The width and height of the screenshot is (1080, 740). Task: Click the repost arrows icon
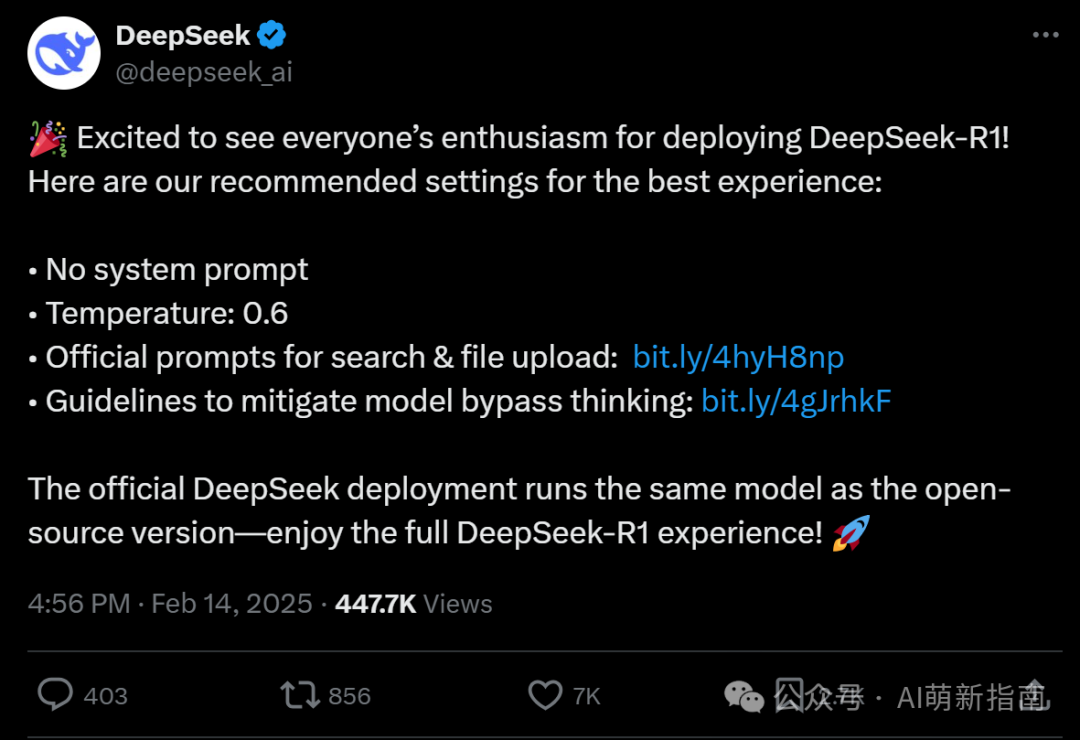[x=299, y=695]
